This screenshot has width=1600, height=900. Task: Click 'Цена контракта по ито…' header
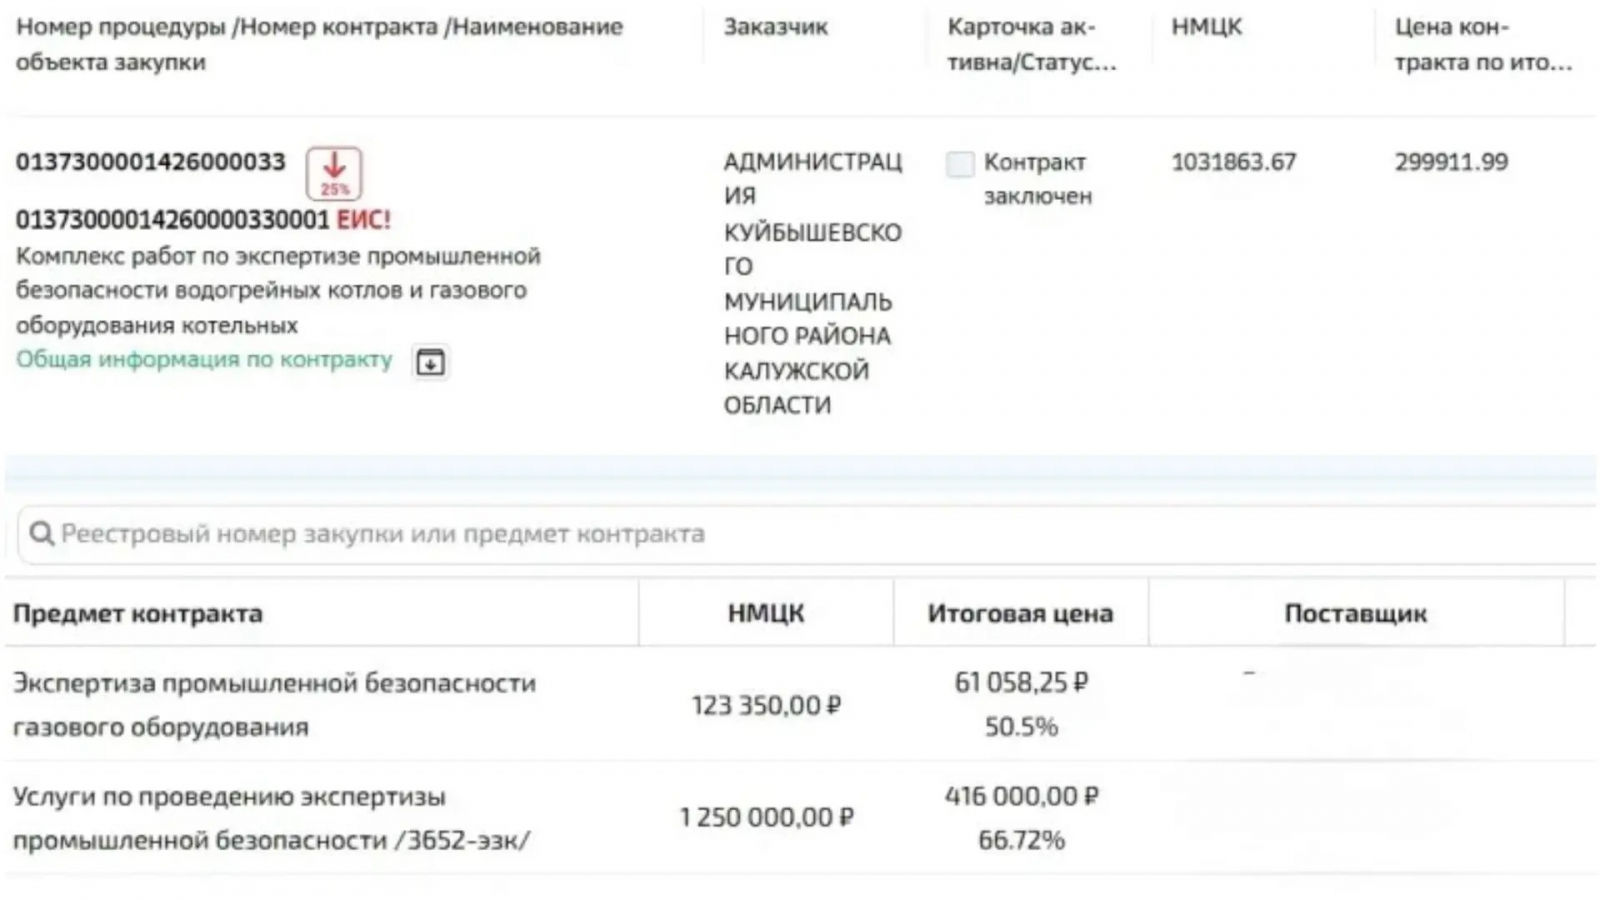1483,44
